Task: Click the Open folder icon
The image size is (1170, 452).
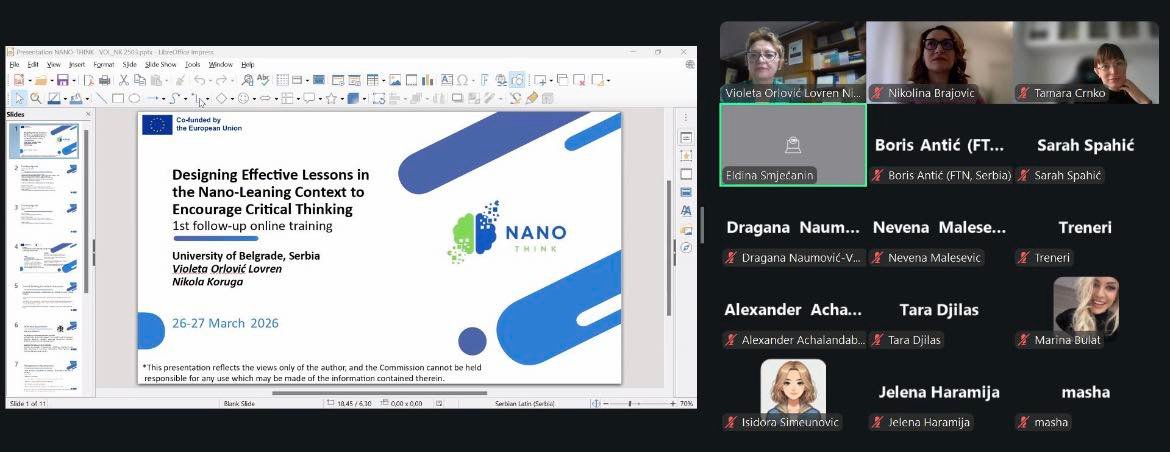Action: [41, 81]
